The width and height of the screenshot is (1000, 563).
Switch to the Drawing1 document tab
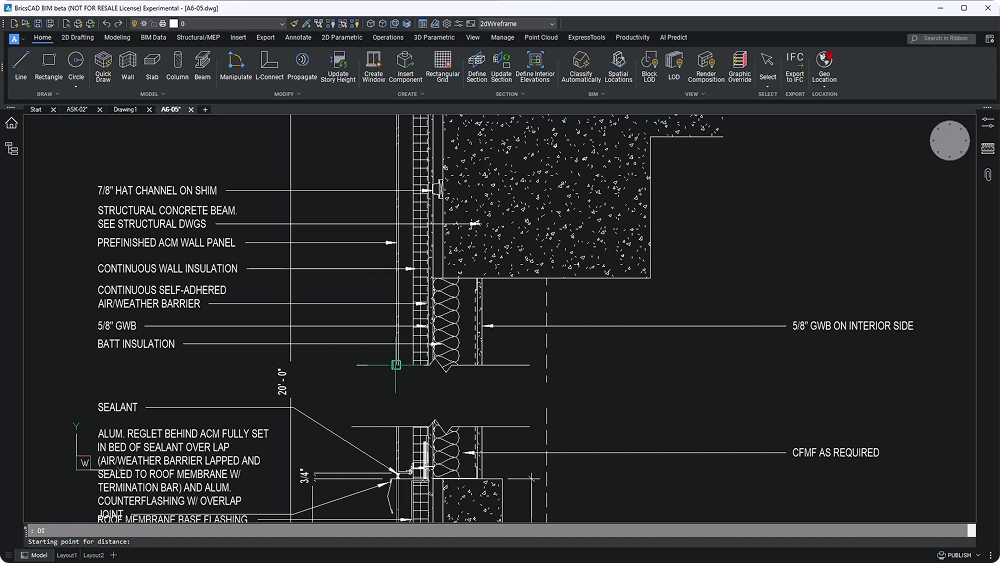[125, 110]
